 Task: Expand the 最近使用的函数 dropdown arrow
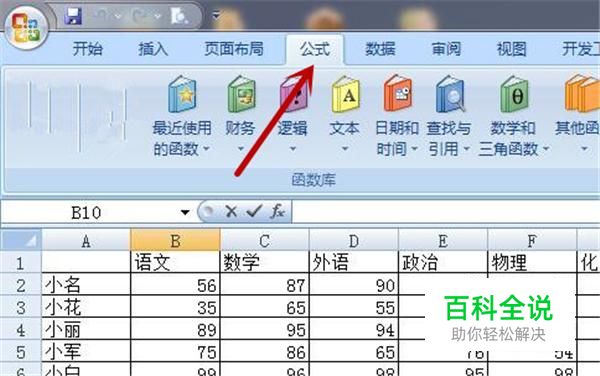click(x=206, y=148)
